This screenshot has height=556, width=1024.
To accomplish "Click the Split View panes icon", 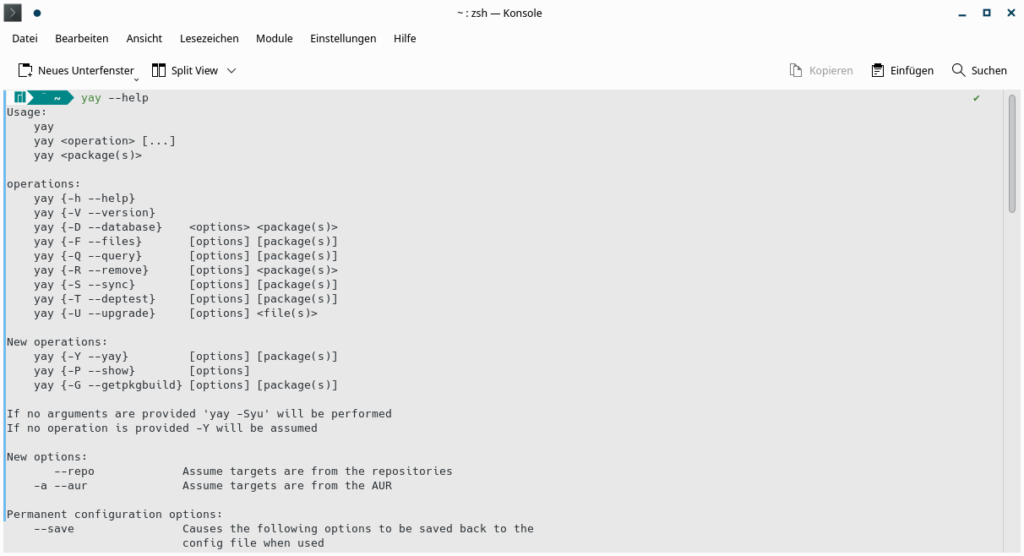I will click(159, 71).
